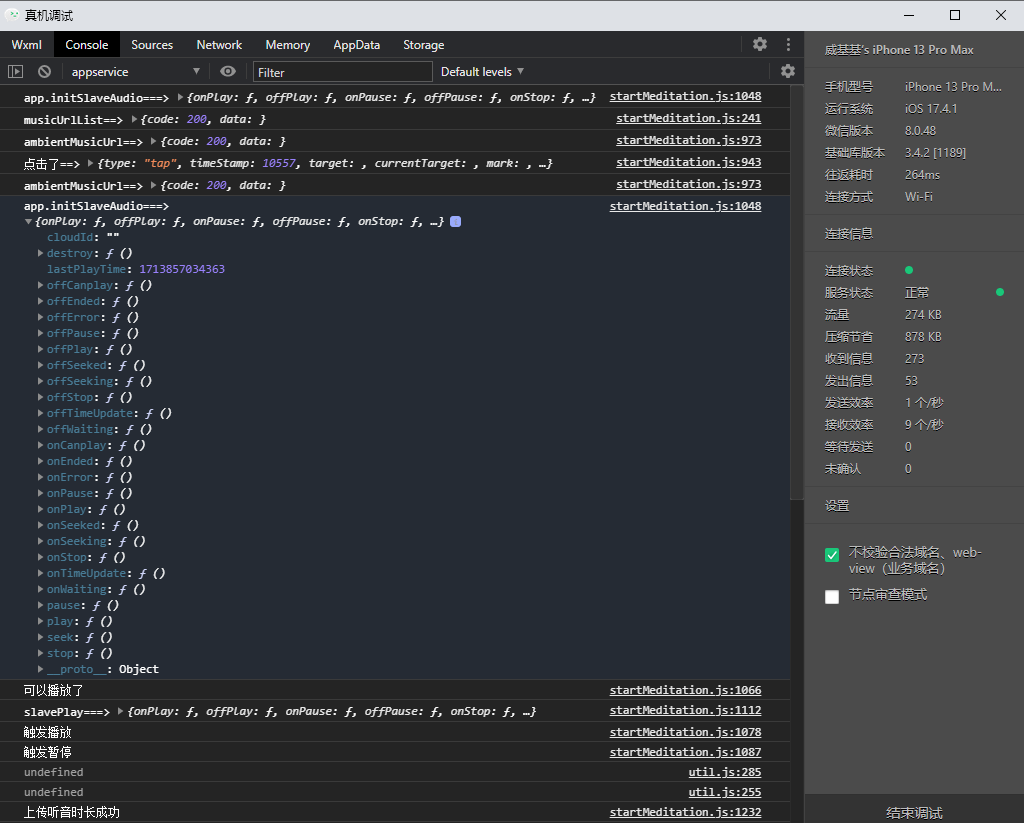
Task: Expand the stop function entry
Action: (40, 653)
